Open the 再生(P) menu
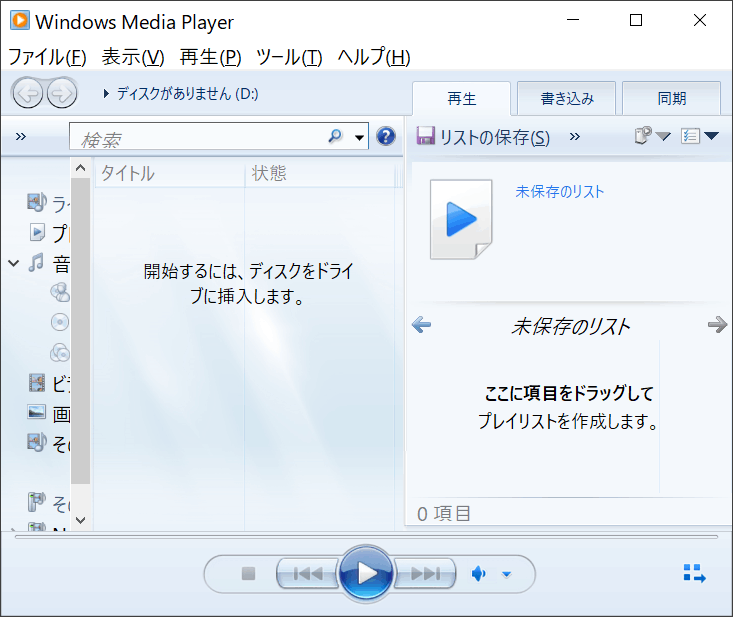This screenshot has width=733, height=617. point(210,57)
